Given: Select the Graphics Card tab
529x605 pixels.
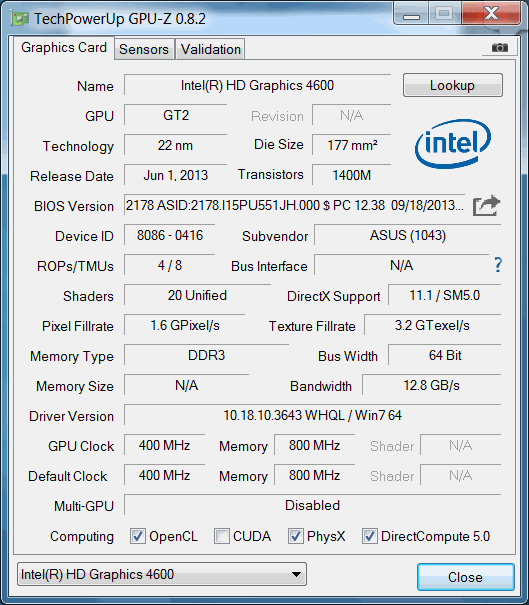Looking at the screenshot, I should 64,47.
